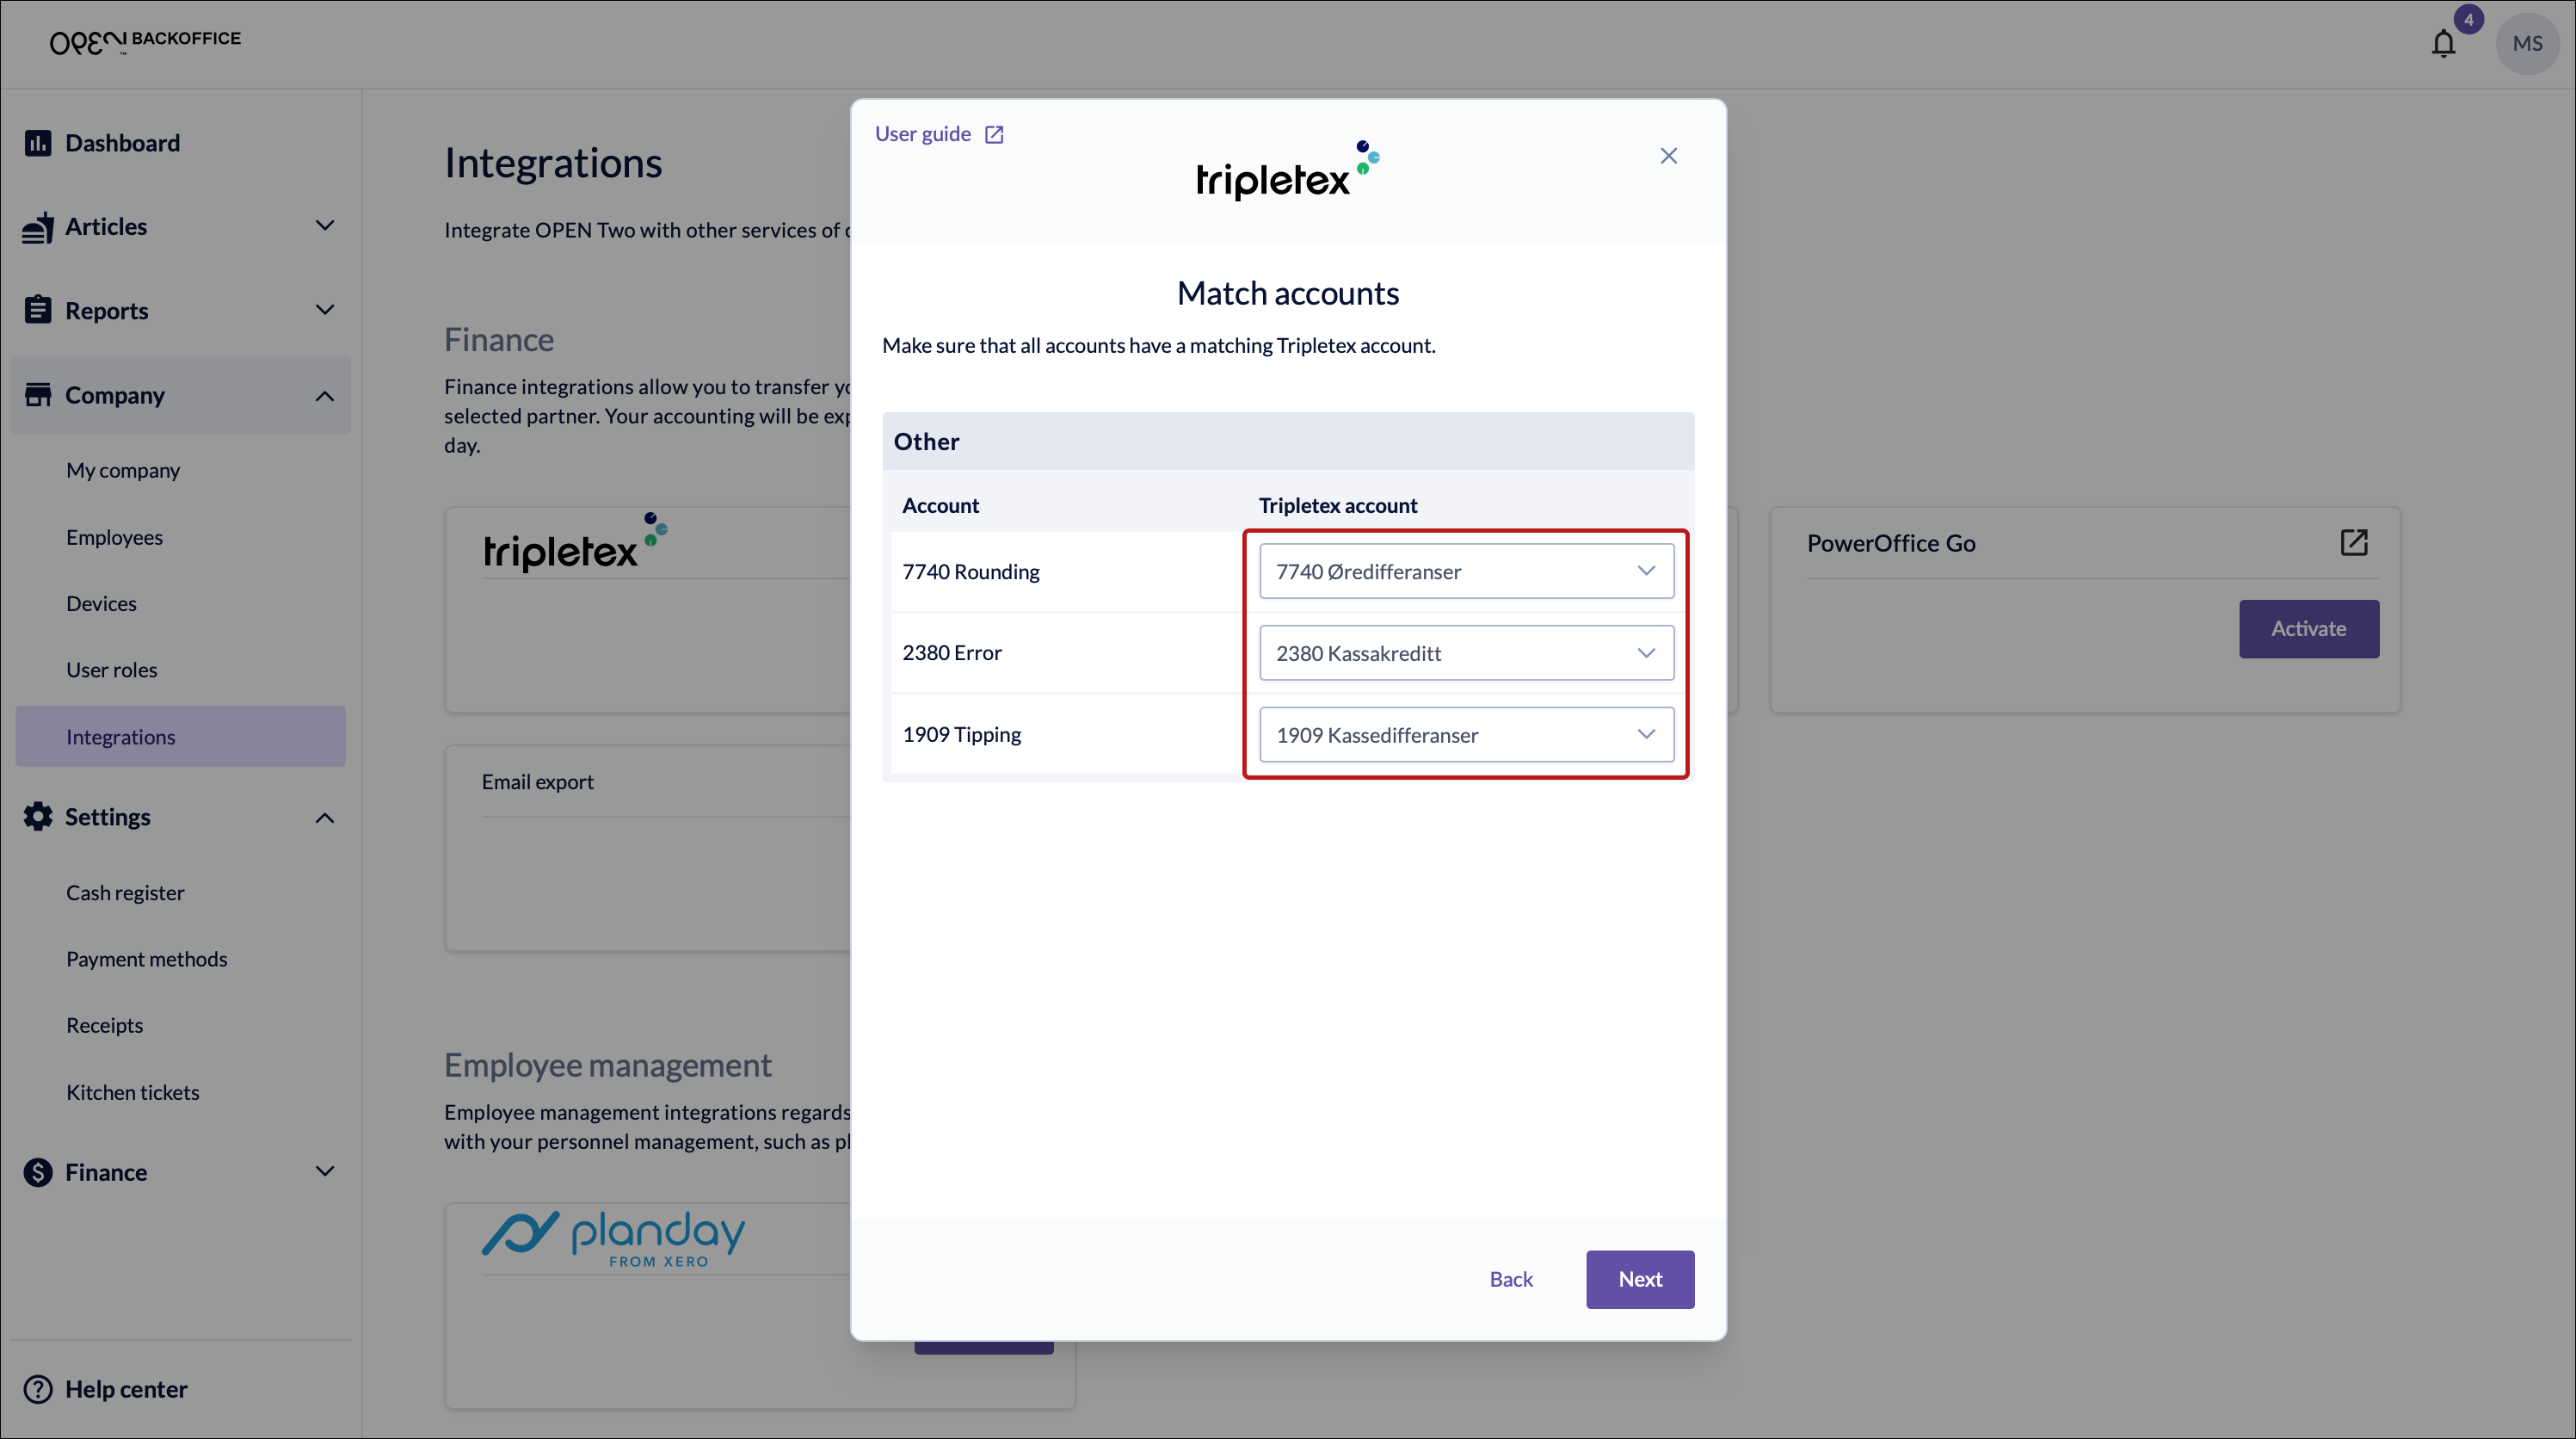This screenshot has height=1439, width=2576.
Task: Open User guide external link icon
Action: [x=994, y=135]
